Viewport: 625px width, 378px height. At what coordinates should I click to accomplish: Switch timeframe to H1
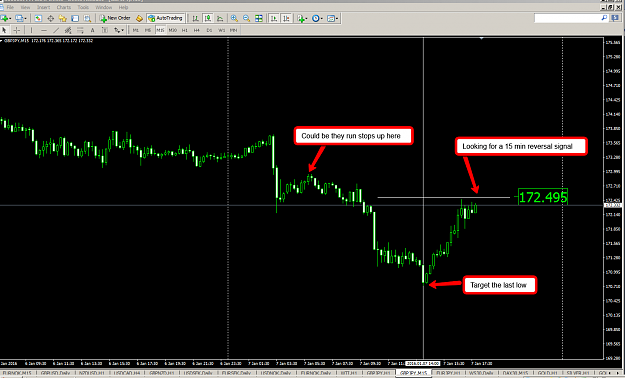[185, 30]
